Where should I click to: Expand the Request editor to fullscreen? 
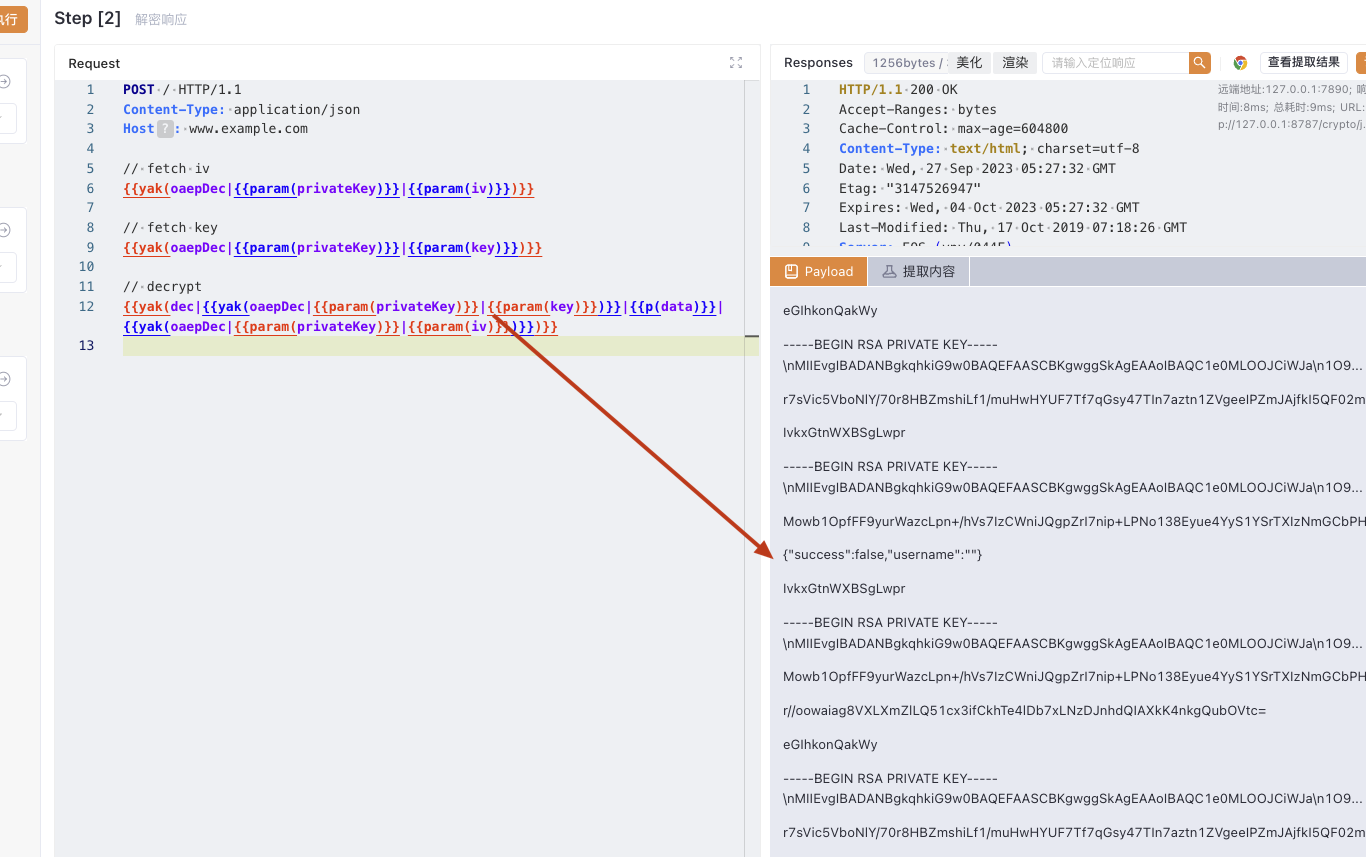coord(736,62)
